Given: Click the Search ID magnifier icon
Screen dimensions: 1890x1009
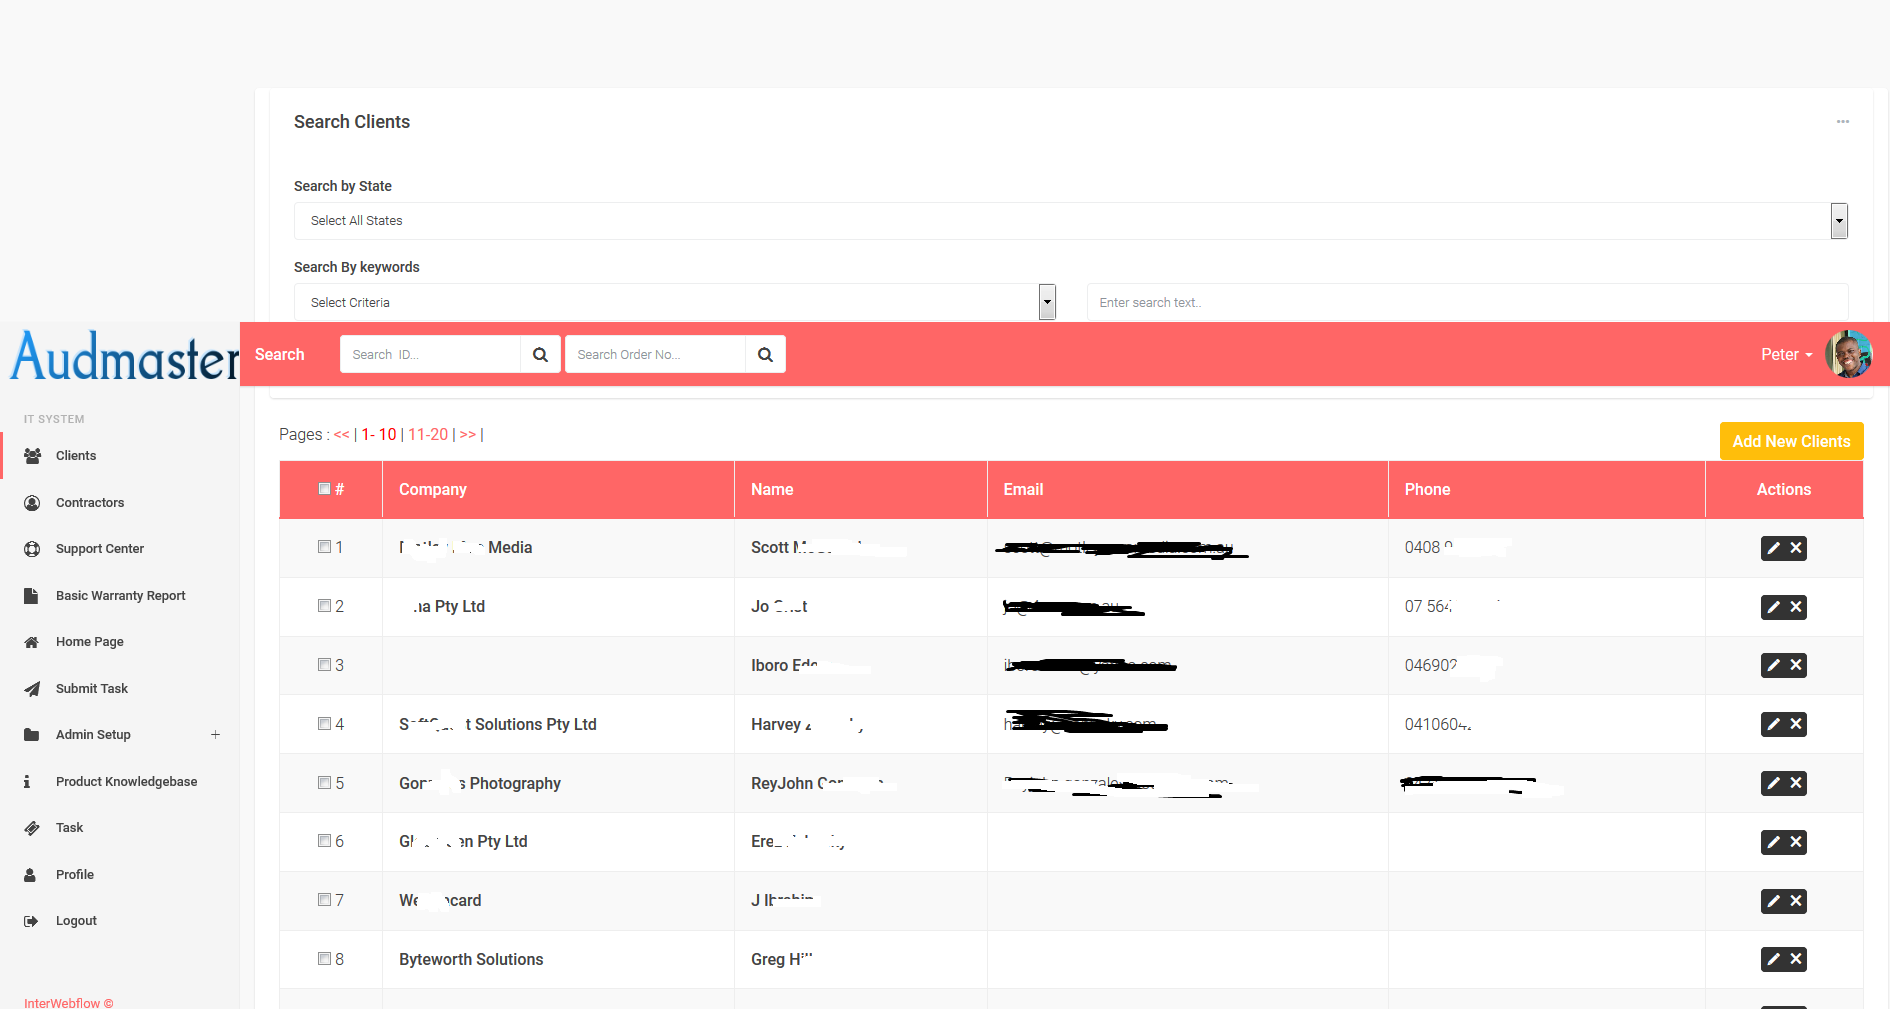Looking at the screenshot, I should (x=540, y=355).
